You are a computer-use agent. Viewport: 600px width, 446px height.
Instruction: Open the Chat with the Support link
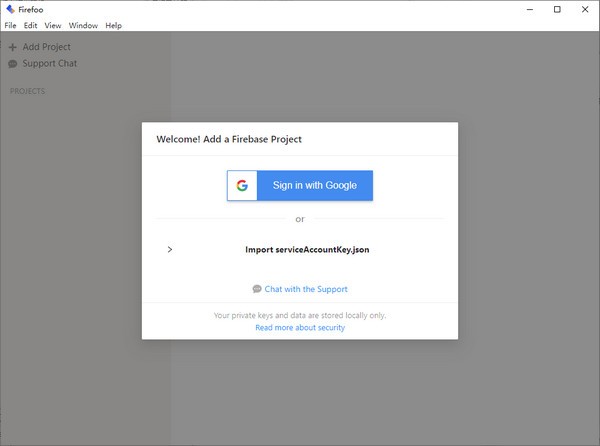306,289
